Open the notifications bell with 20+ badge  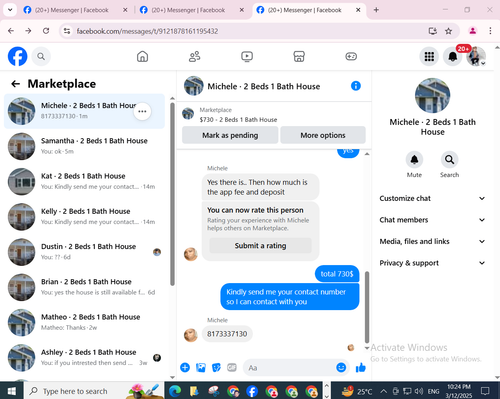(452, 57)
